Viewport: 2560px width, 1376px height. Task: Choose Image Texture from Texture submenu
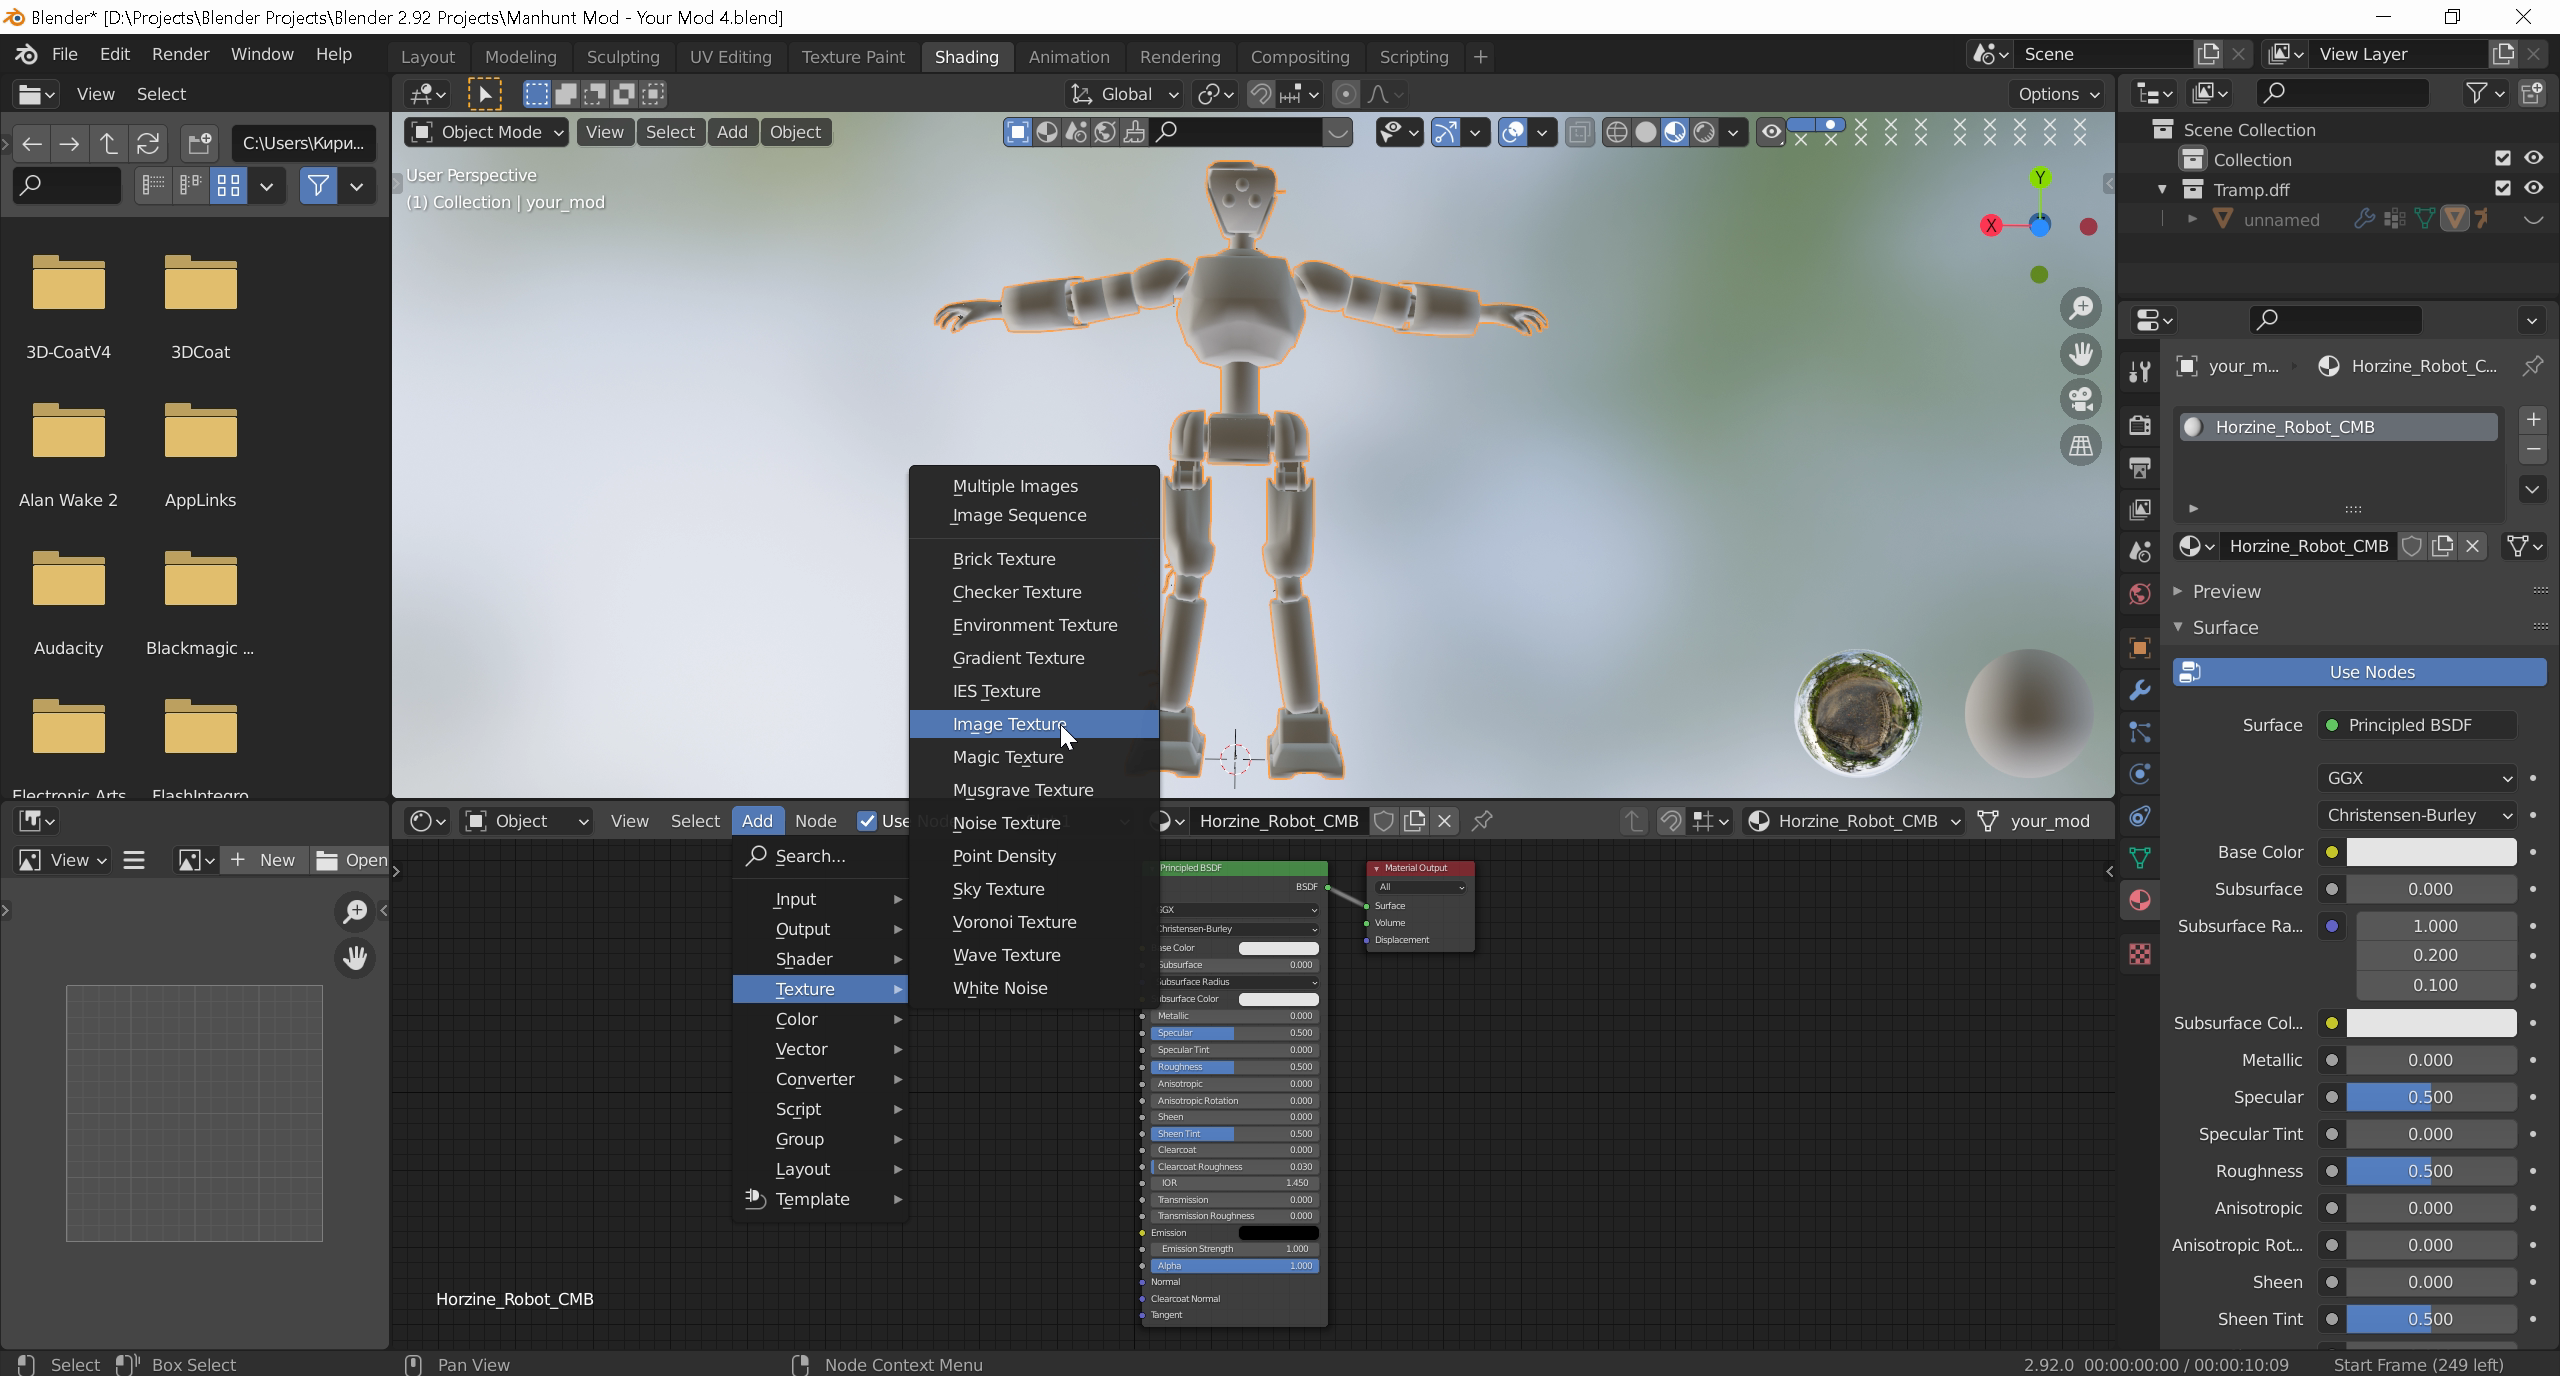[x=1009, y=724]
